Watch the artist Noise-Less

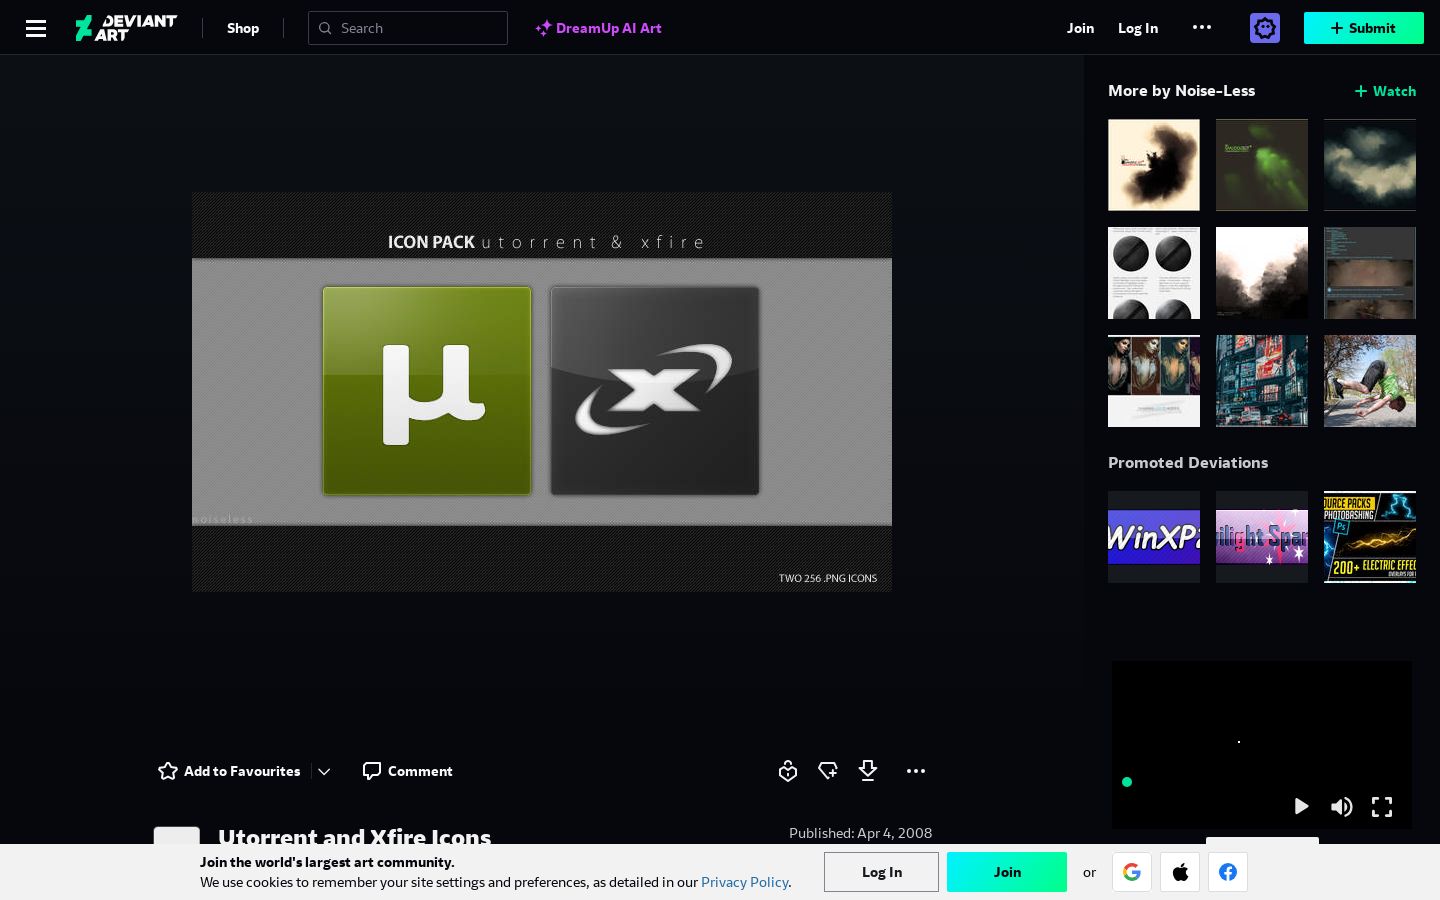pyautogui.click(x=1385, y=91)
